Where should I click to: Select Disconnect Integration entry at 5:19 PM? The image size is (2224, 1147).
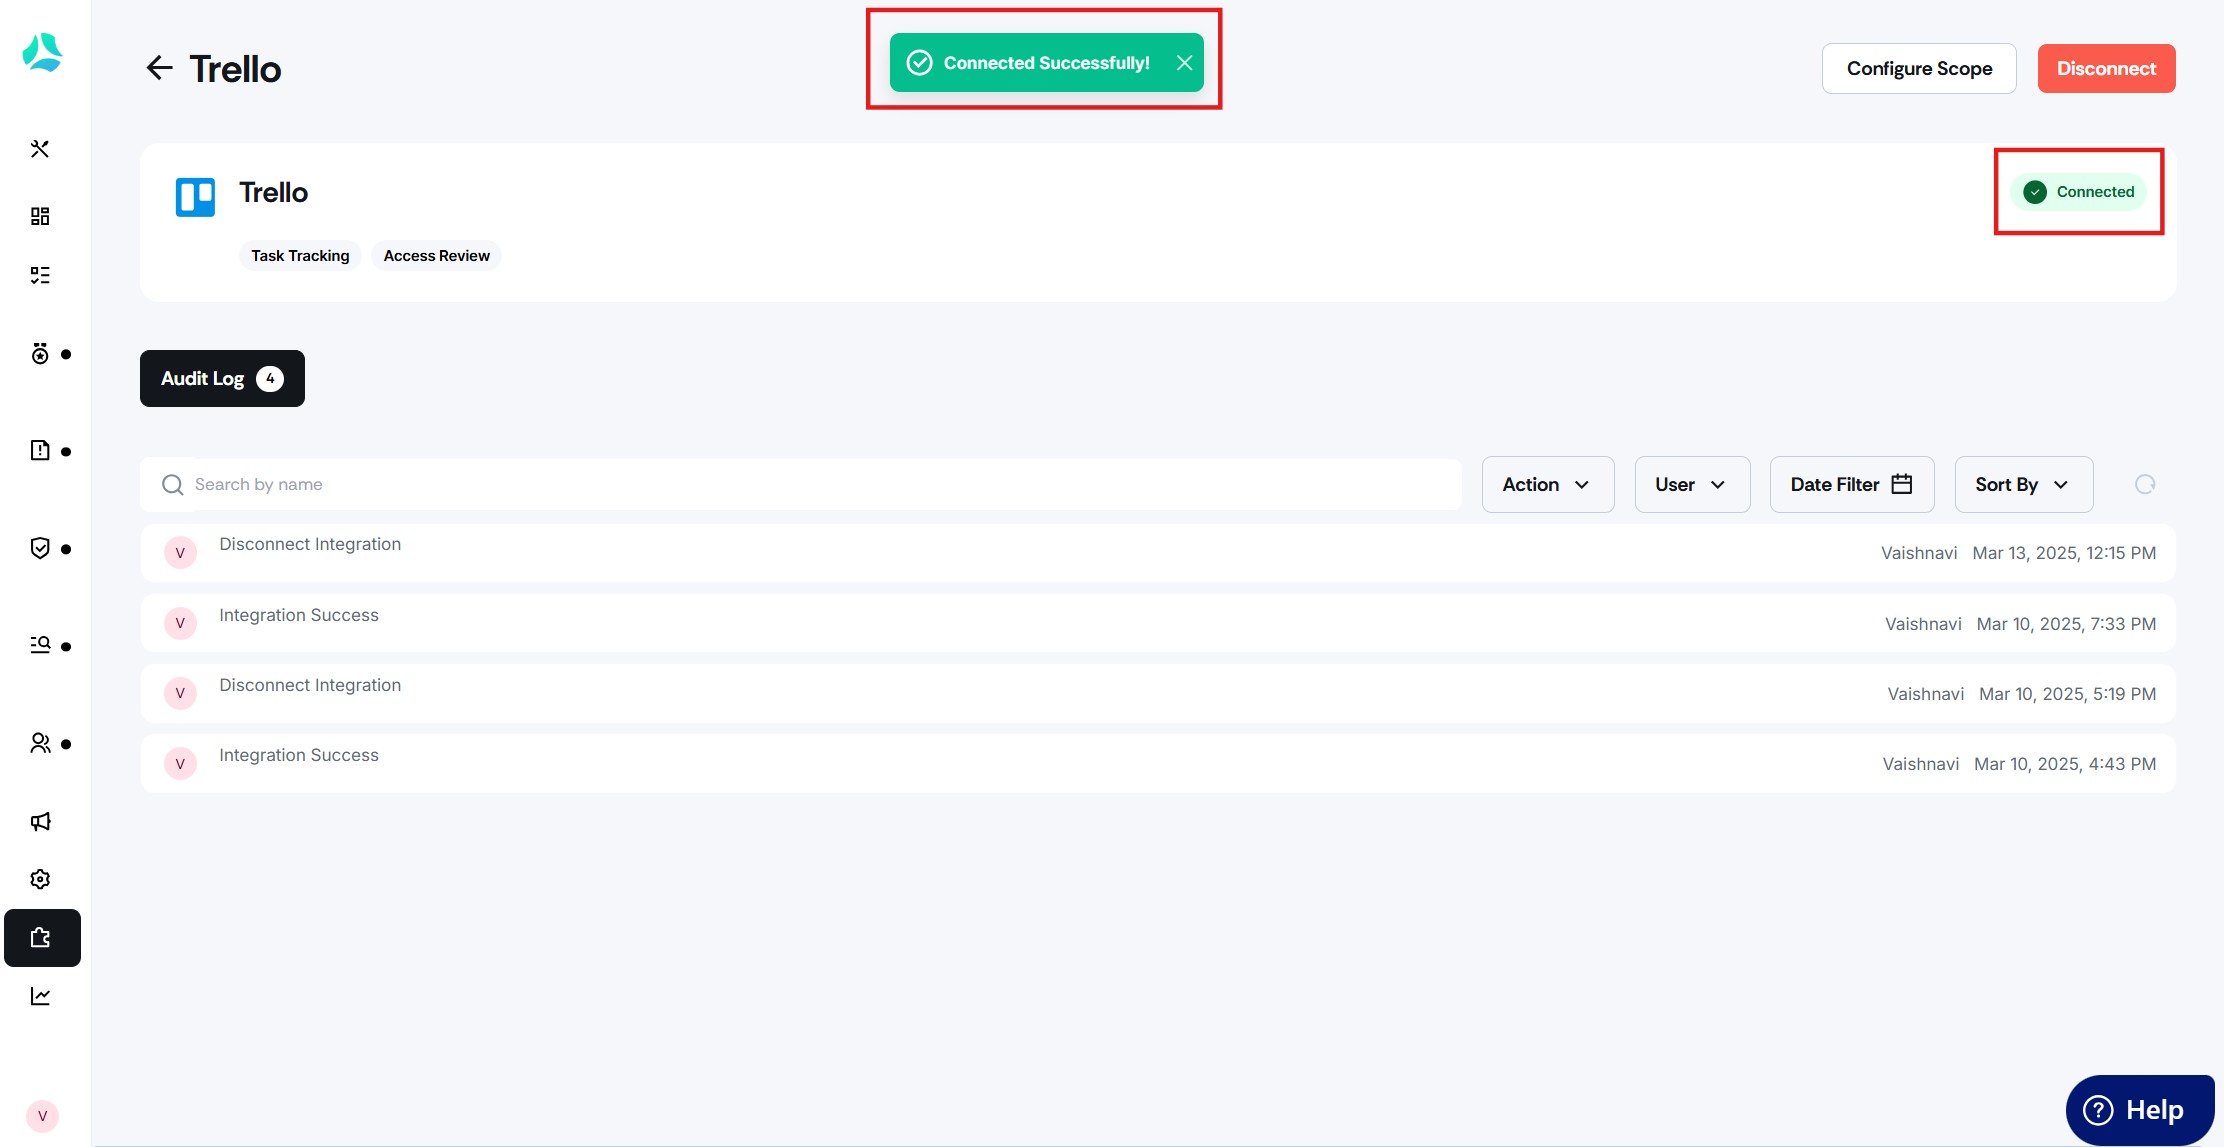[1158, 693]
